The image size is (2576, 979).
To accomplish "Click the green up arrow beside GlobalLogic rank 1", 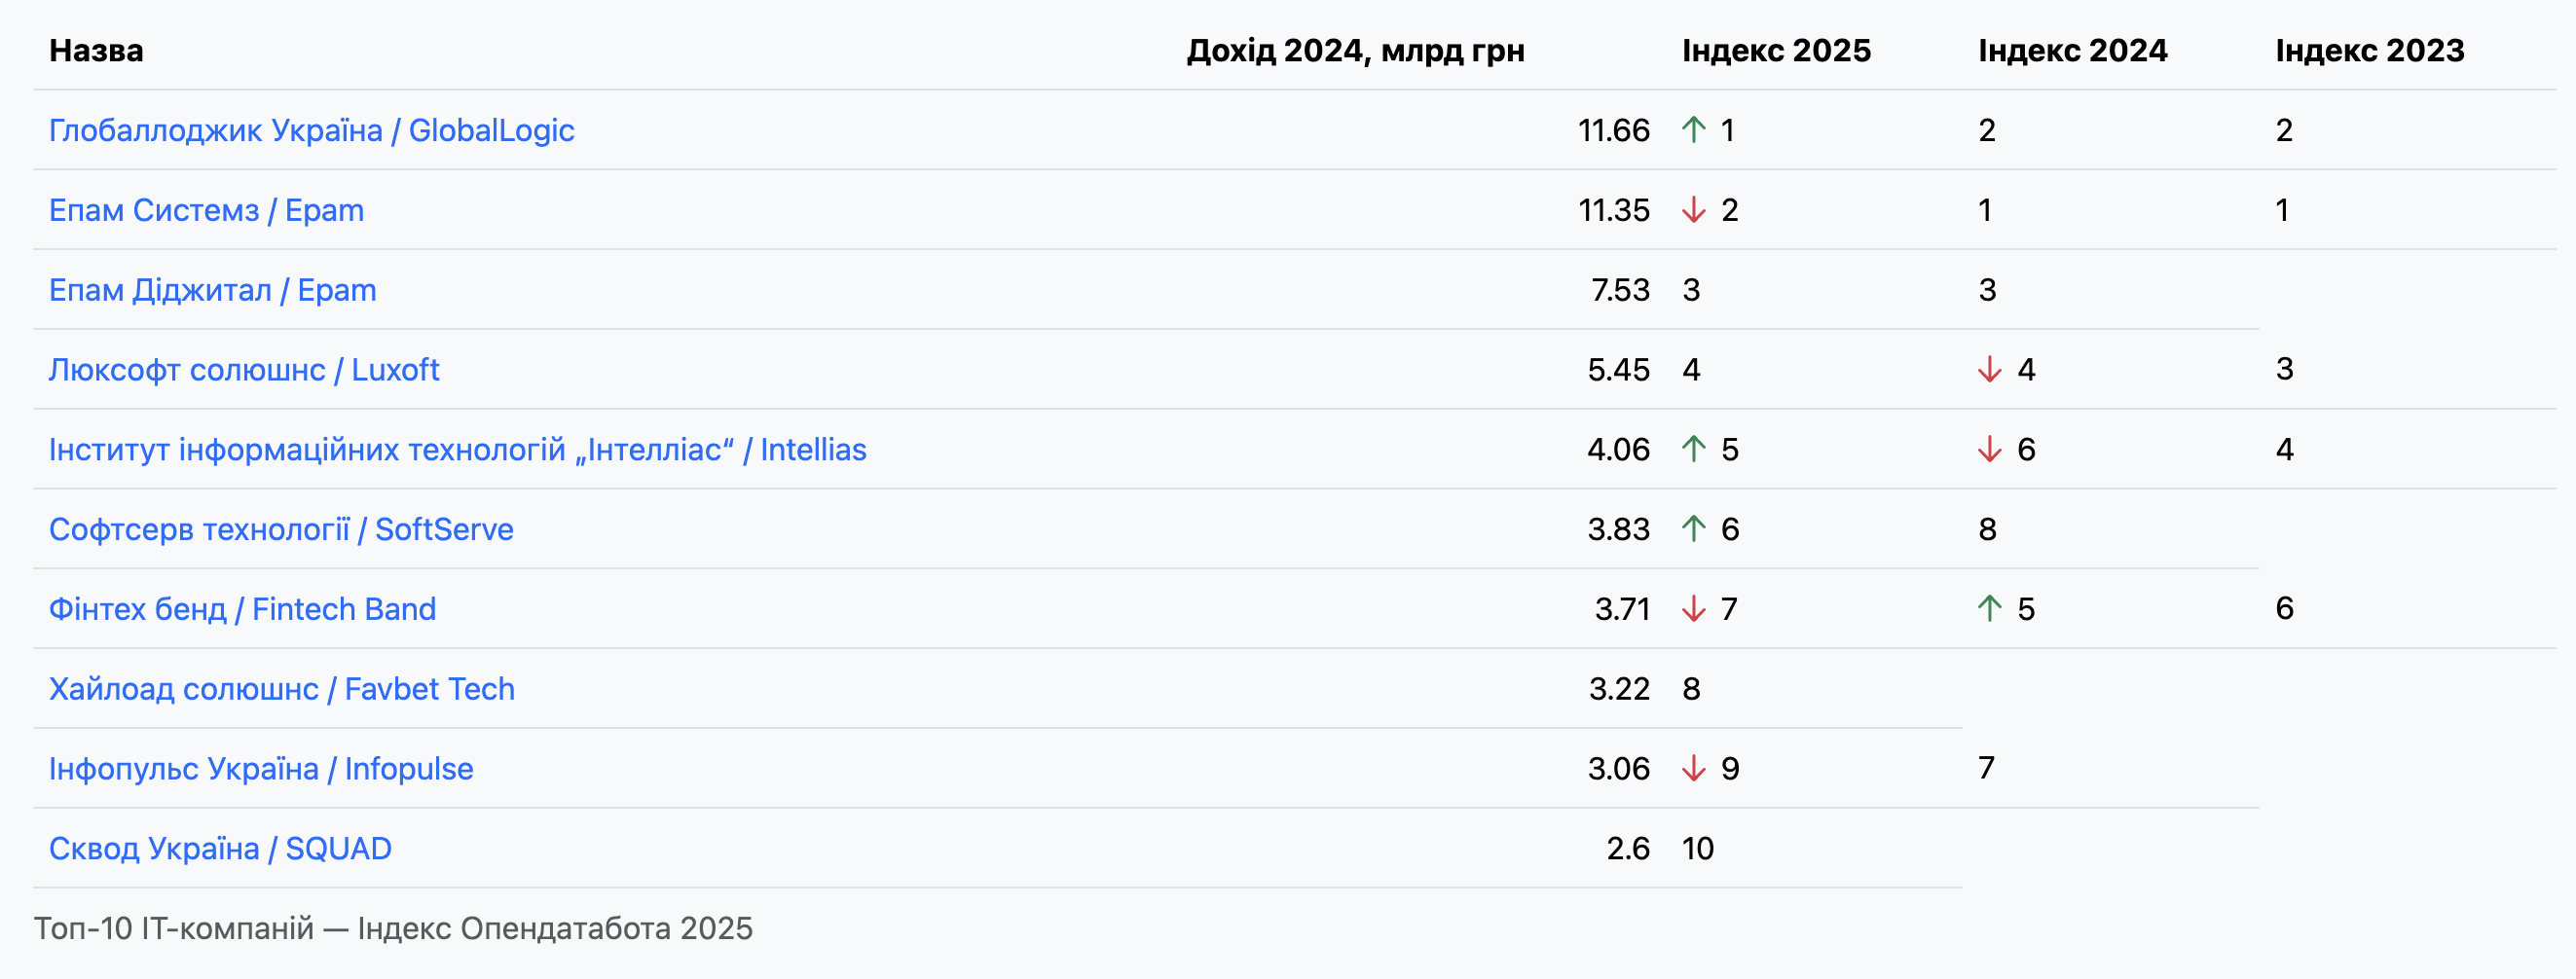I will pos(1693,130).
